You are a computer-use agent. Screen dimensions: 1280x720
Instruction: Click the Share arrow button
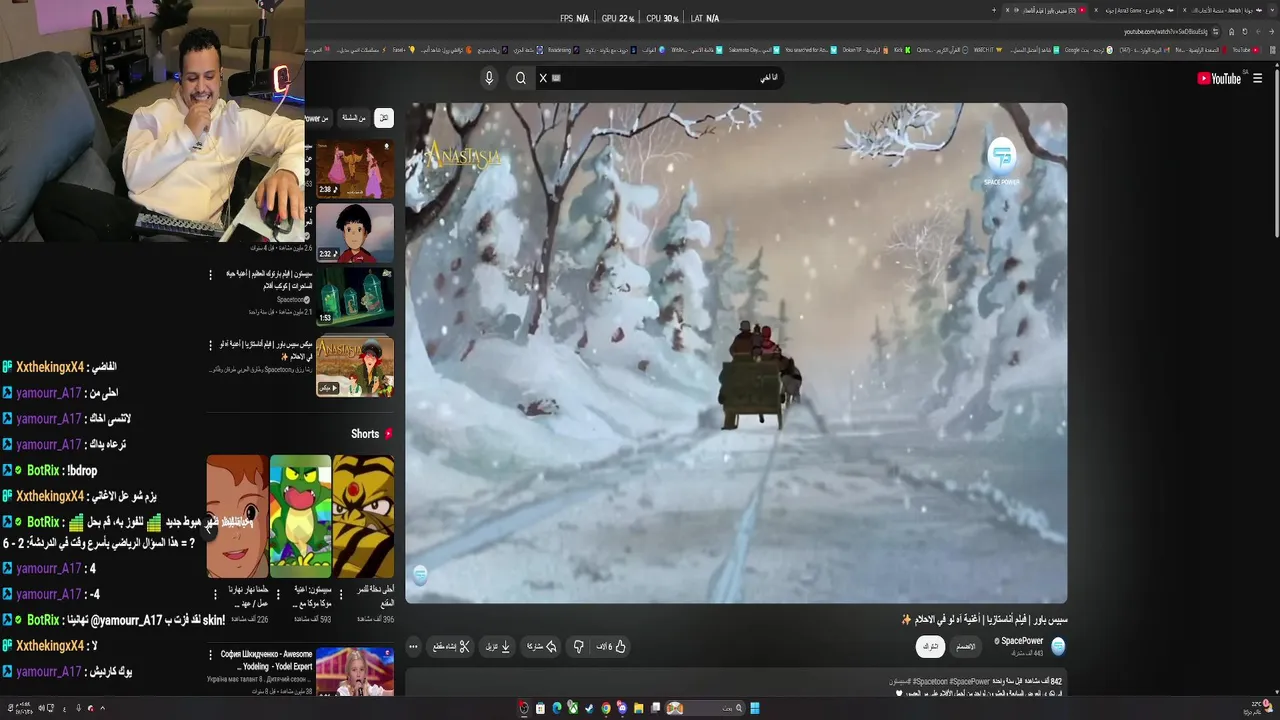(542, 647)
